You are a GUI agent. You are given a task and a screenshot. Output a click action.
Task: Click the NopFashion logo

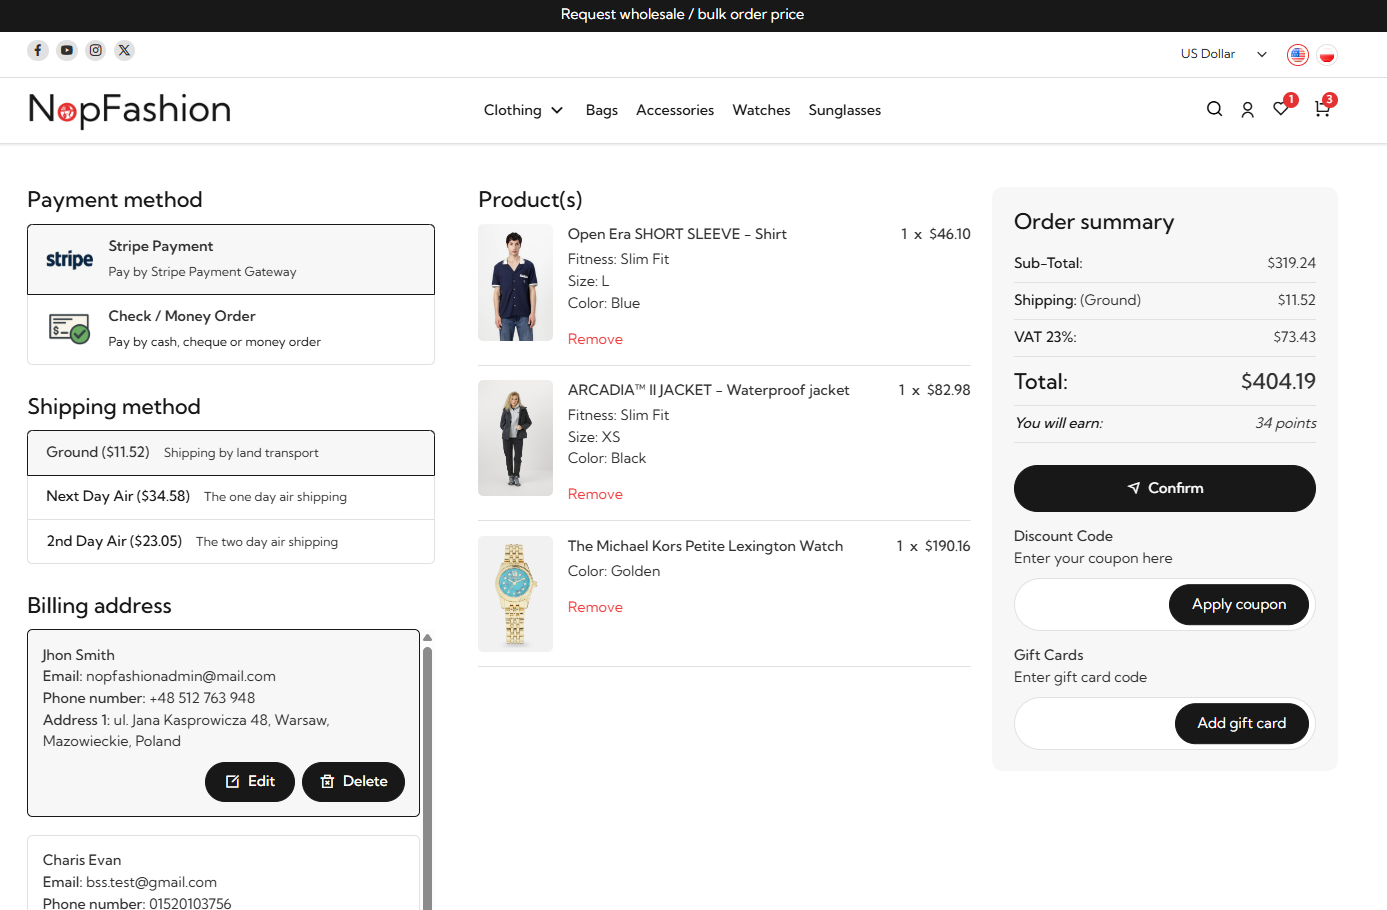click(x=129, y=110)
